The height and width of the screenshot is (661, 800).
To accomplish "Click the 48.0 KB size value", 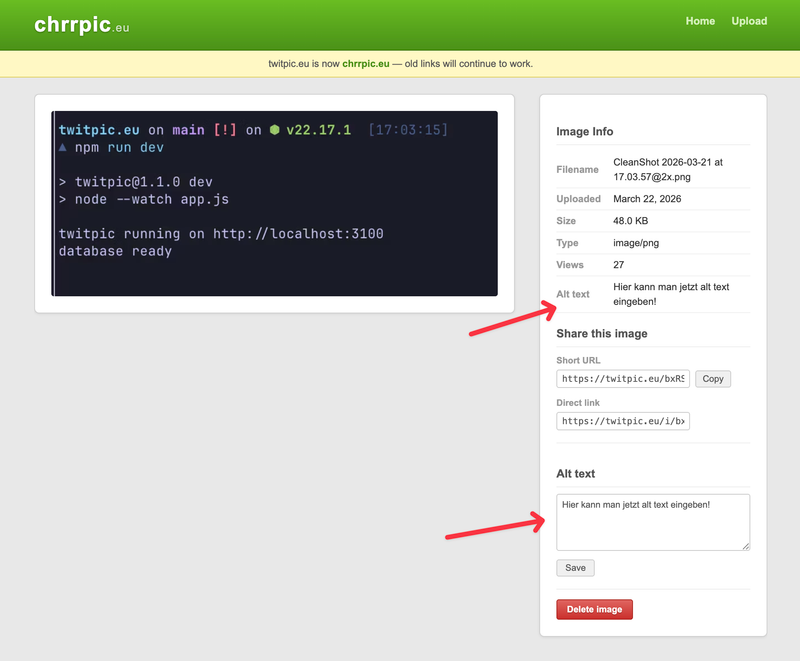I will coord(632,221).
